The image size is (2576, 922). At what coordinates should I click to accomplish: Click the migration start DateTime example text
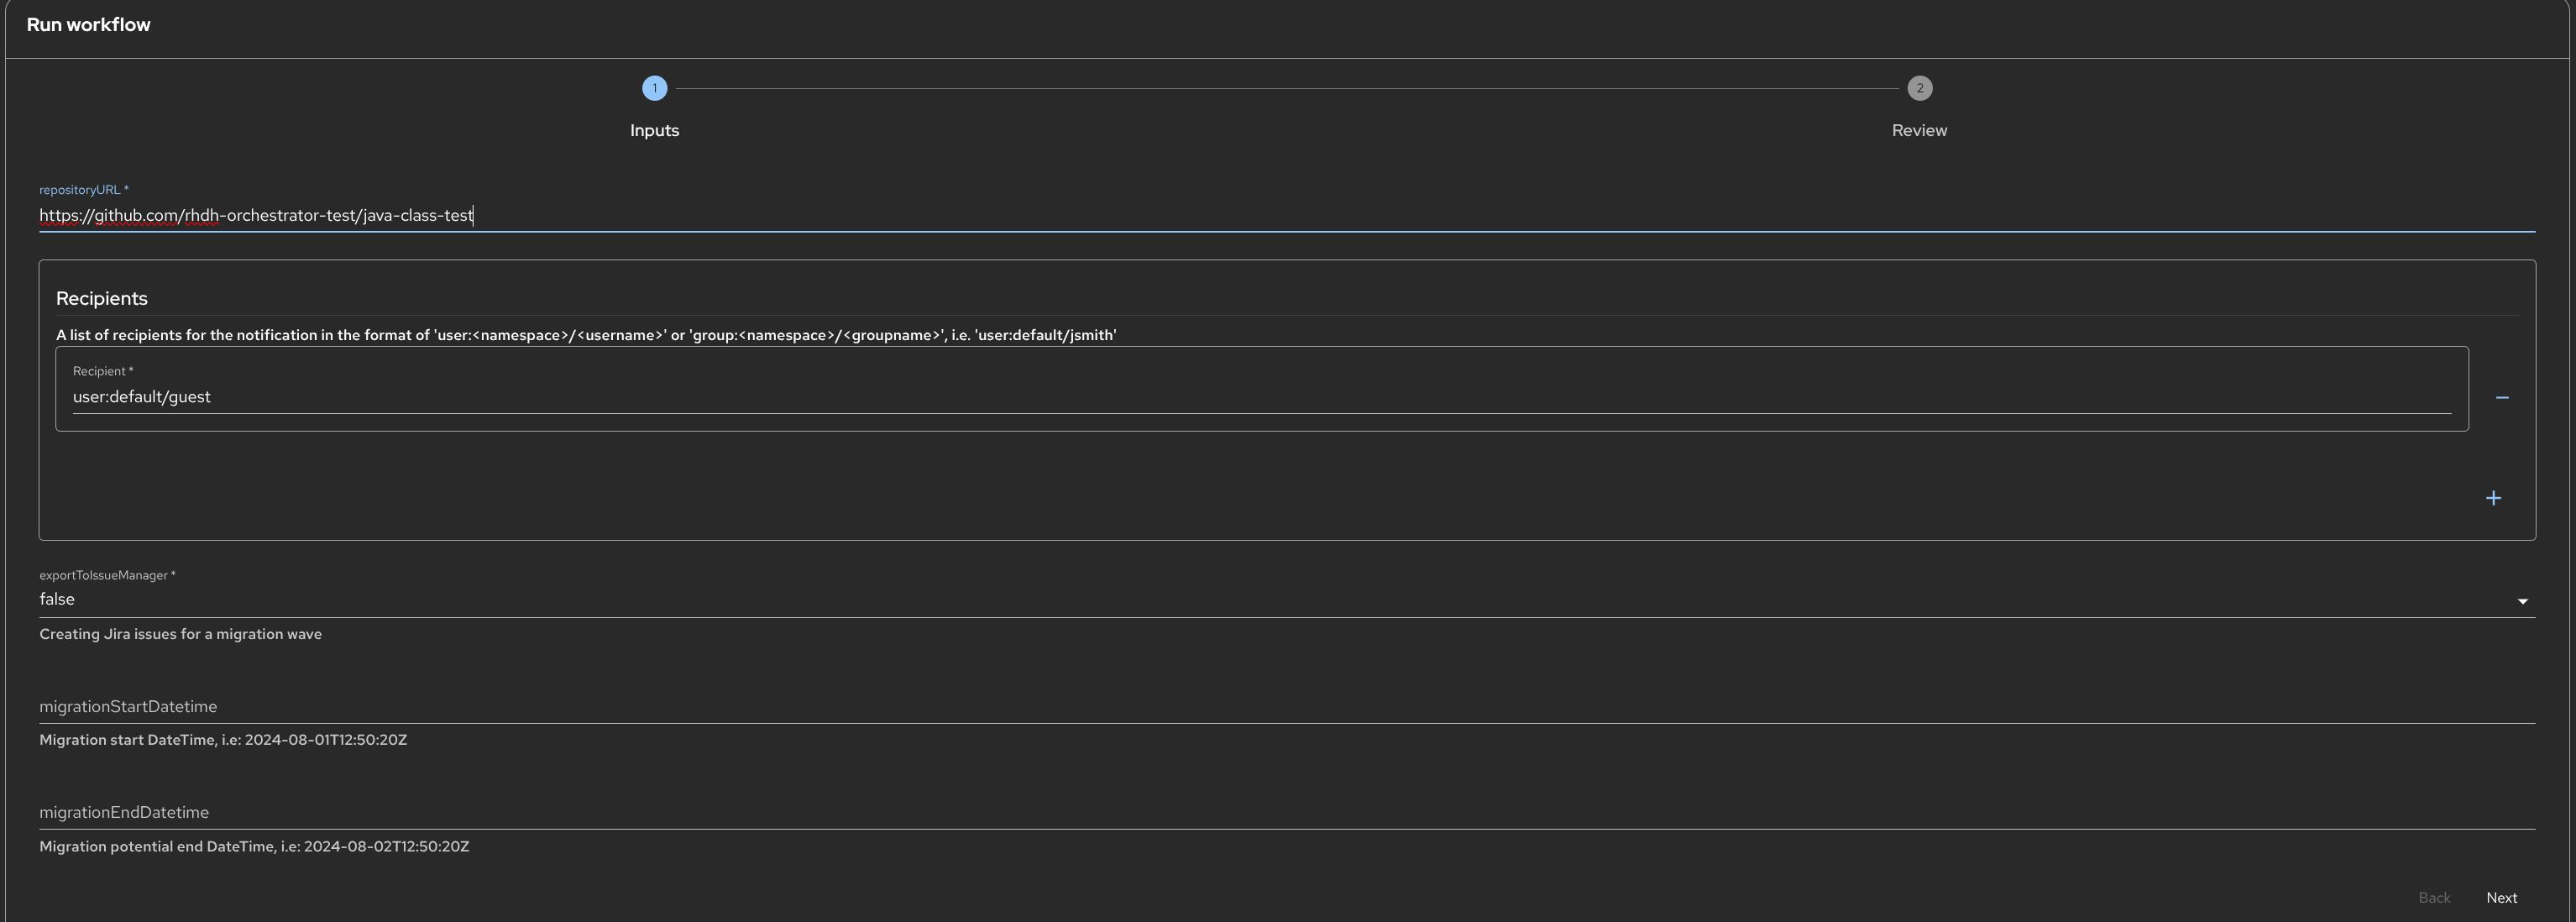coord(223,740)
